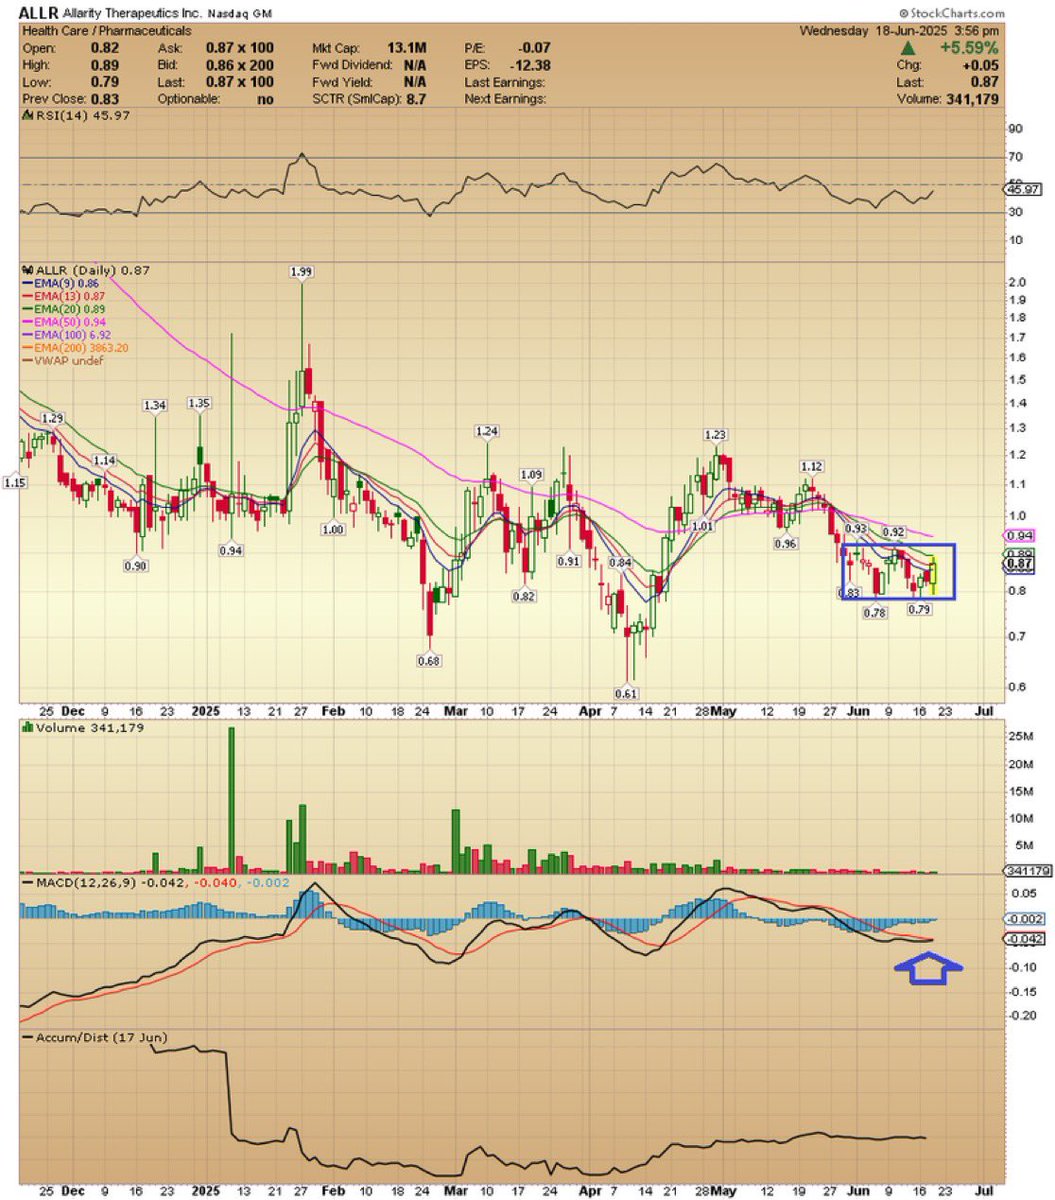Click the 1.15 label at chart left edge
The height and width of the screenshot is (1200, 1055).
pos(15,483)
